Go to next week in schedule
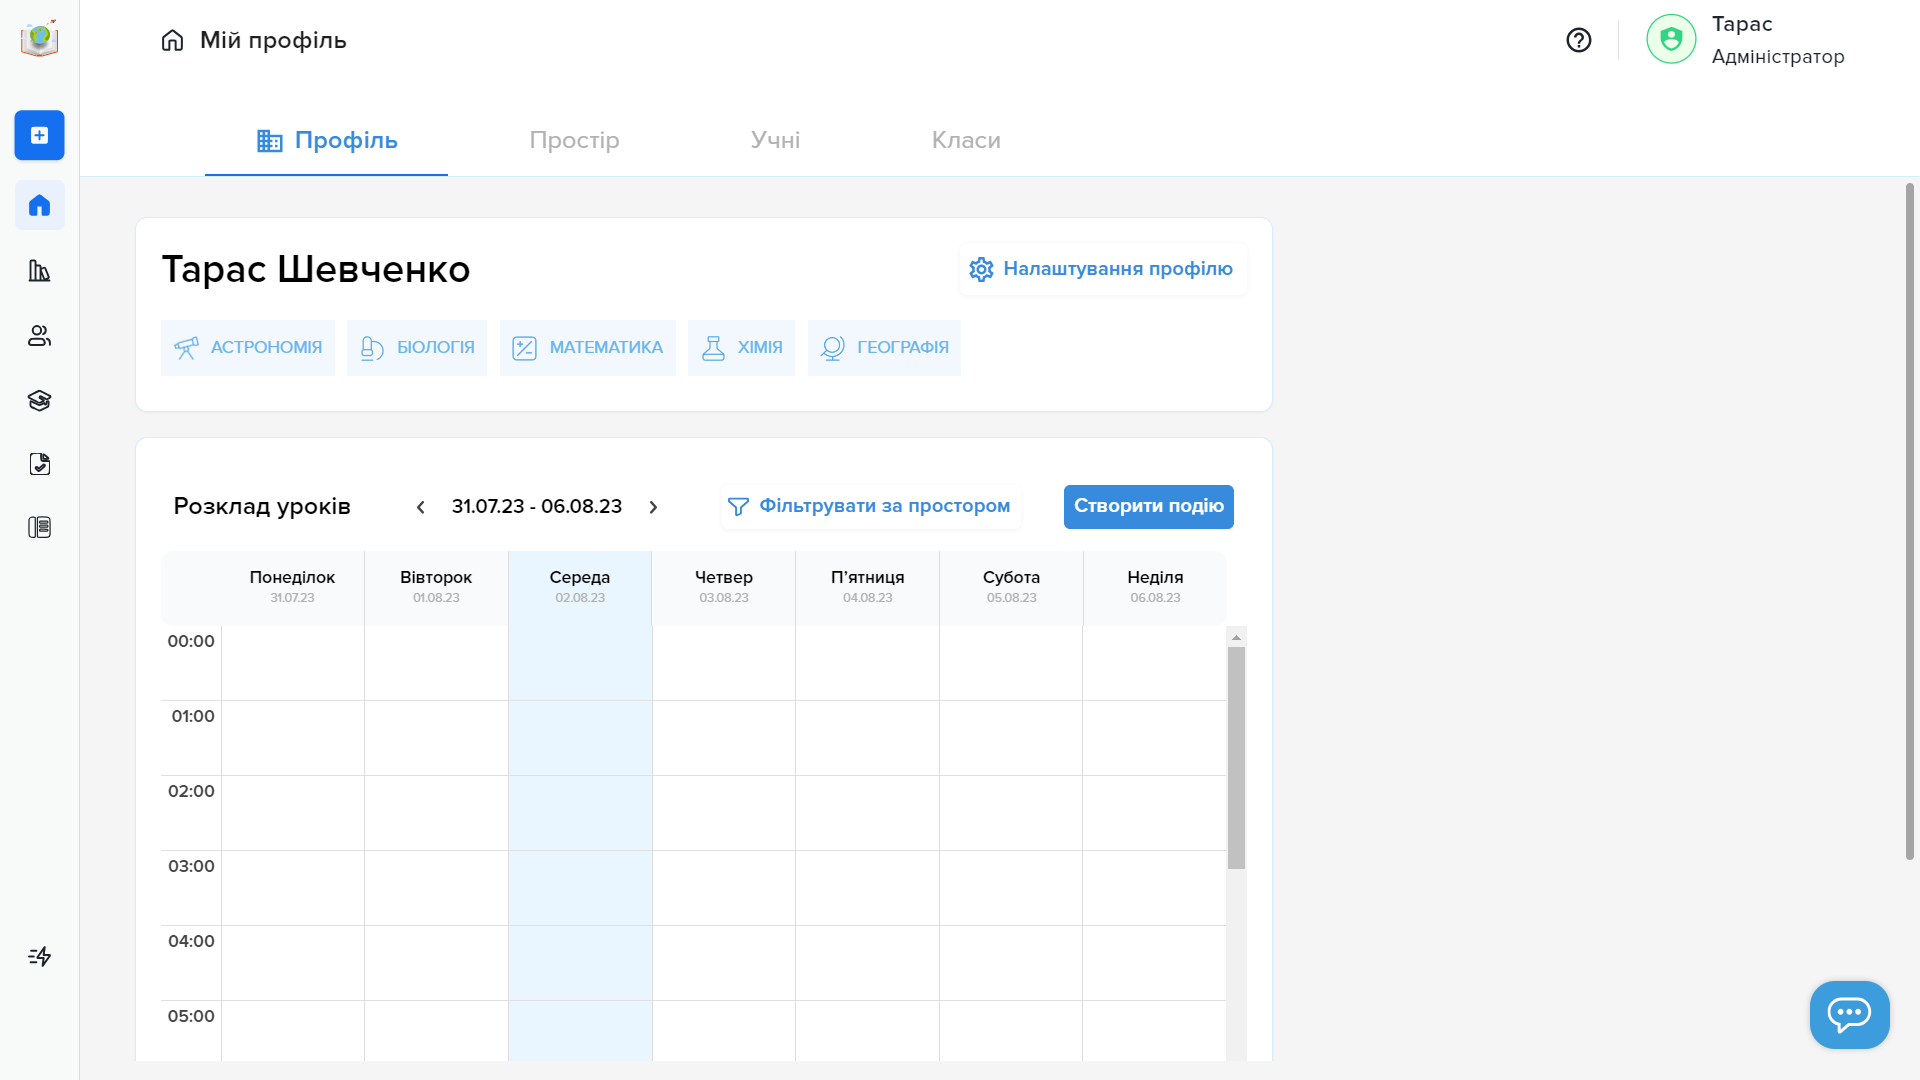Screen dimensions: 1920x1080 click(x=653, y=507)
